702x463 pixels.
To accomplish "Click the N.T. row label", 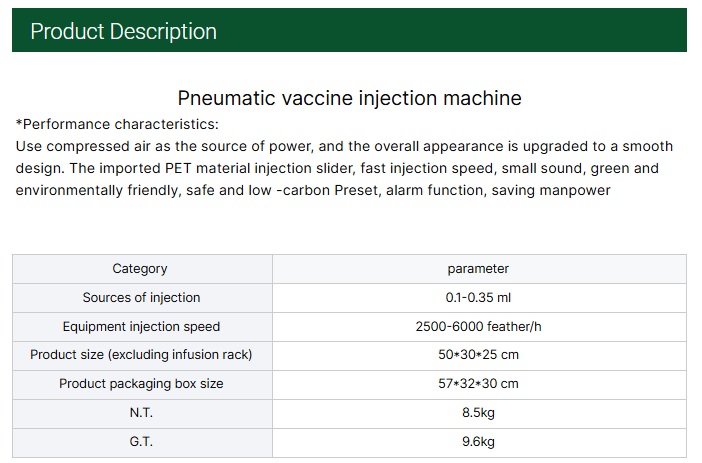I will pos(141,413).
